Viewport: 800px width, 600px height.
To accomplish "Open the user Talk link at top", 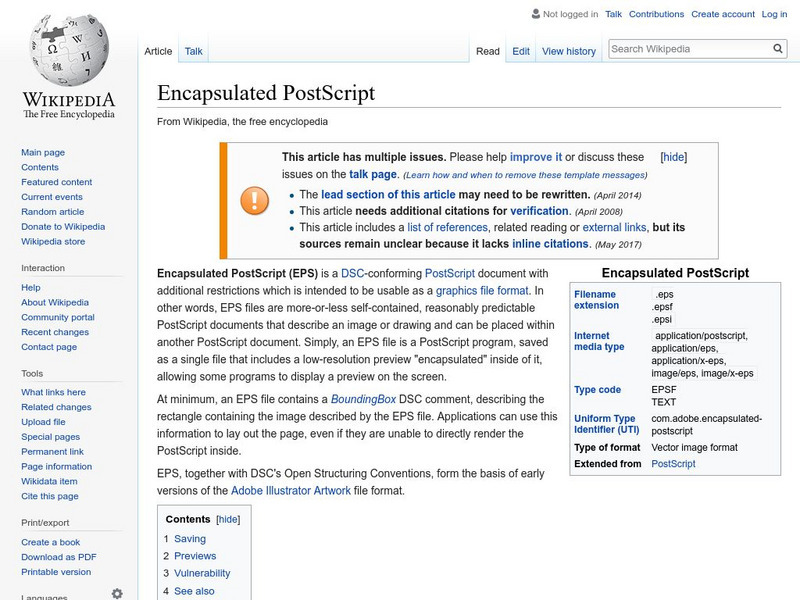I will (613, 14).
